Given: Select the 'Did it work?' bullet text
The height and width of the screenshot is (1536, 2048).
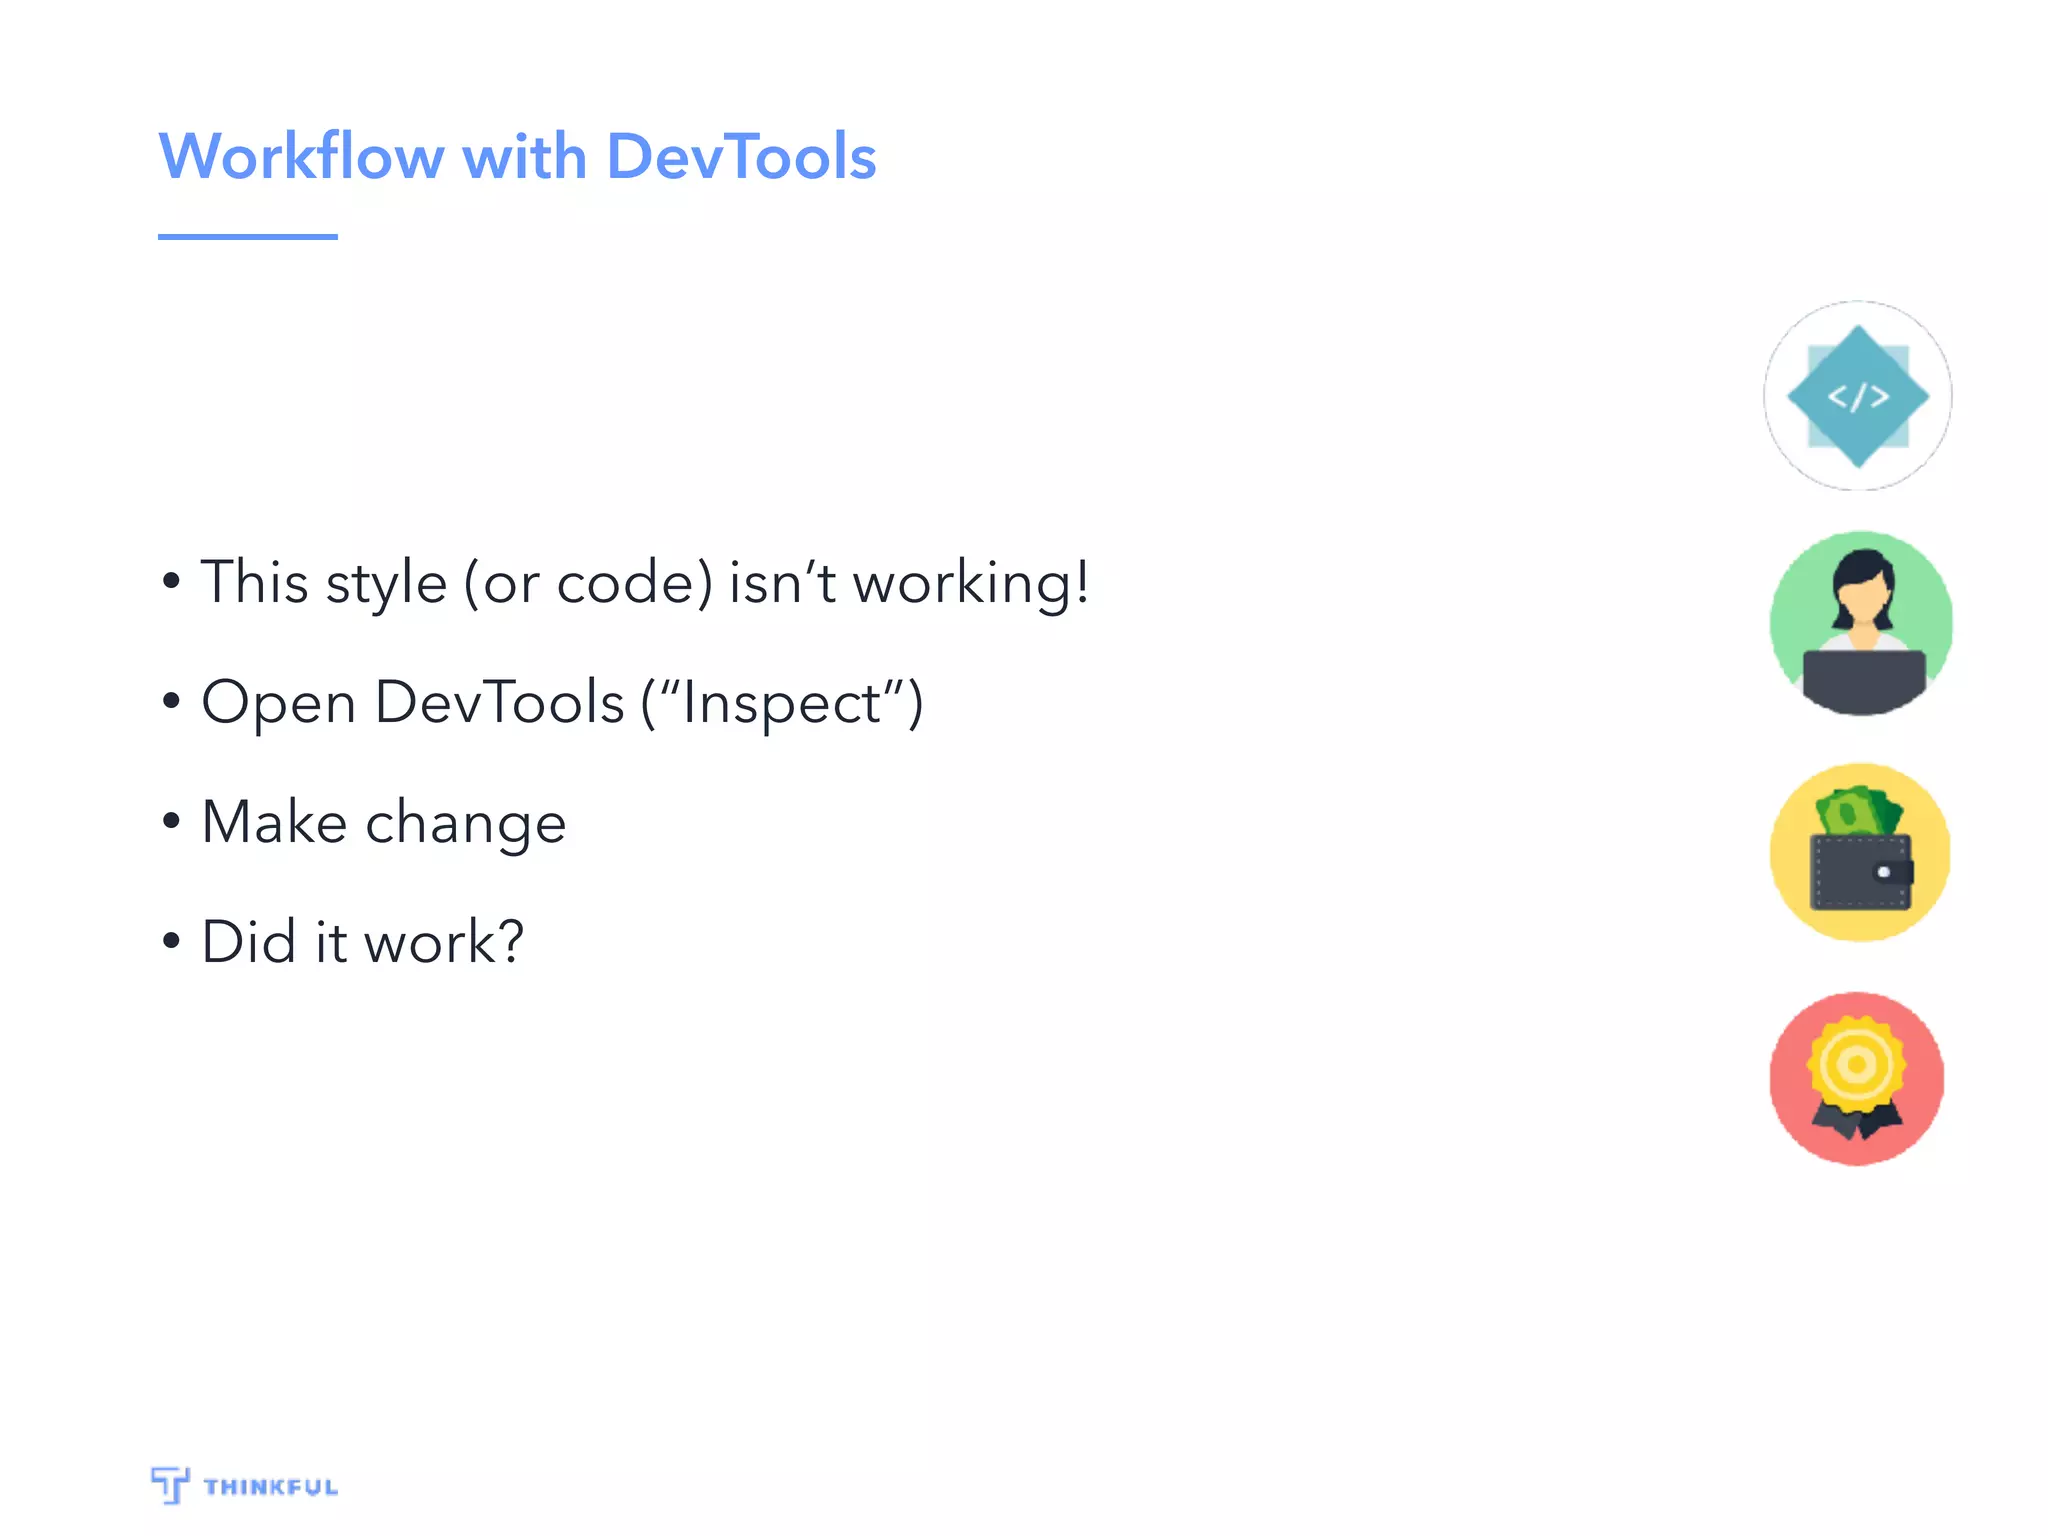Looking at the screenshot, I should coord(362,942).
